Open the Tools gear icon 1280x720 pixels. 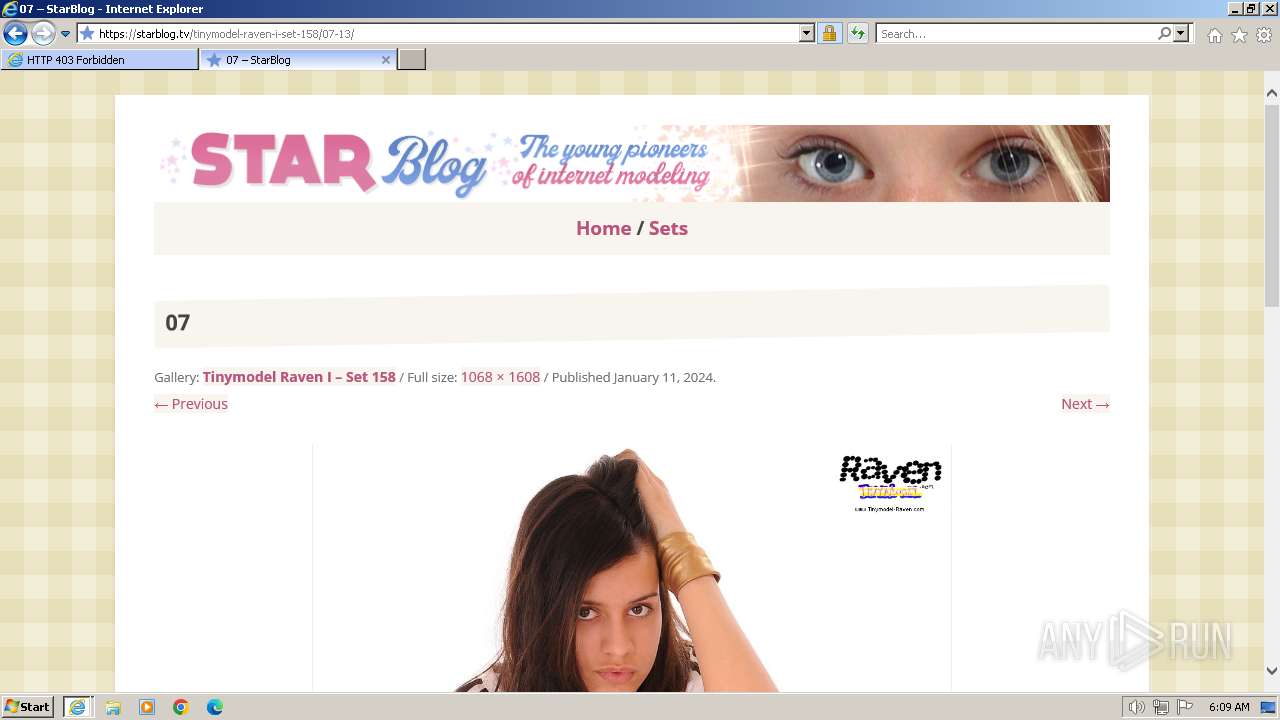click(x=1264, y=35)
